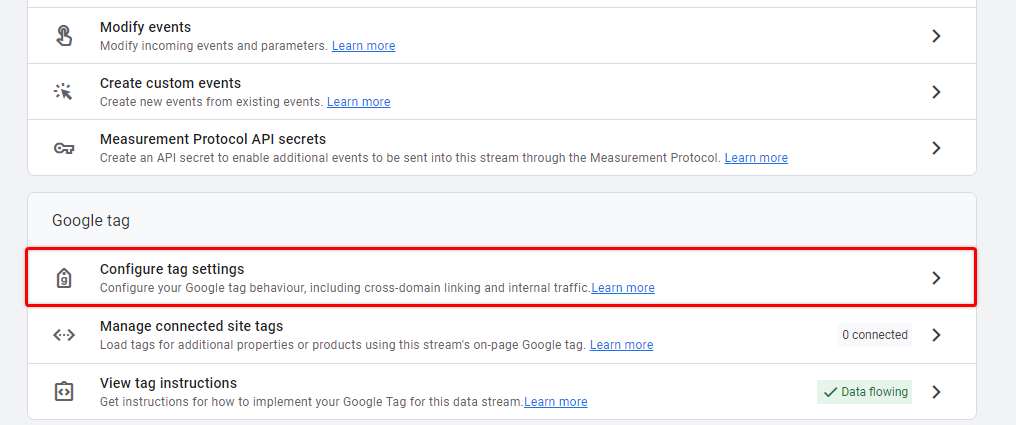Expand Modify events with its chevron
The height and width of the screenshot is (425, 1016).
click(936, 36)
